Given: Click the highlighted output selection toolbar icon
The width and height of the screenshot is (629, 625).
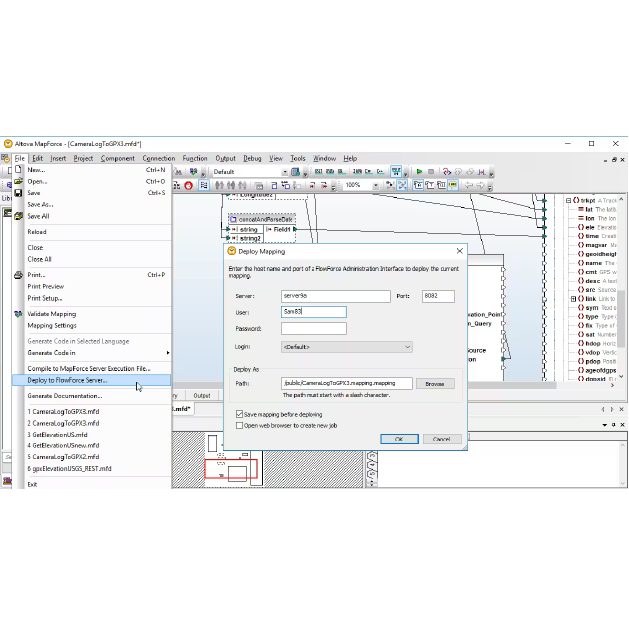Looking at the screenshot, I should [396, 172].
